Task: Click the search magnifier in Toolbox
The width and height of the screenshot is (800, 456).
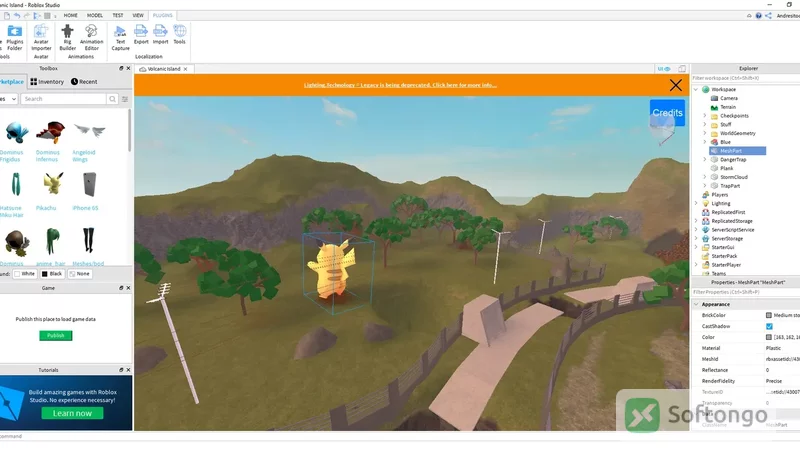Action: pyautogui.click(x=112, y=99)
